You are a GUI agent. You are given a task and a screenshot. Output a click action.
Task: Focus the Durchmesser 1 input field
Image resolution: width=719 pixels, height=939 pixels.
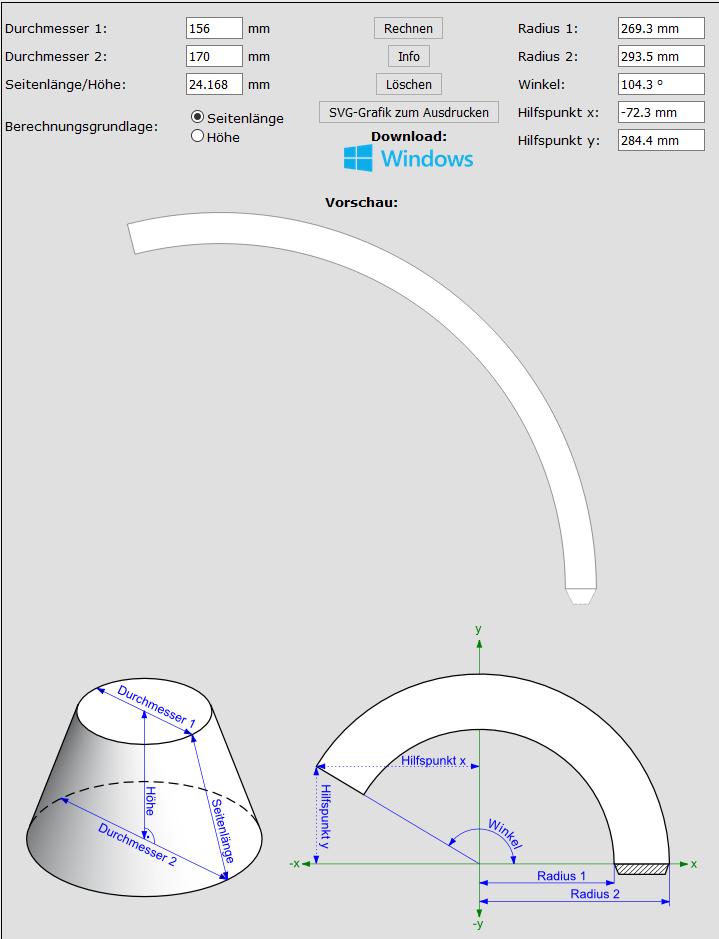(214, 28)
